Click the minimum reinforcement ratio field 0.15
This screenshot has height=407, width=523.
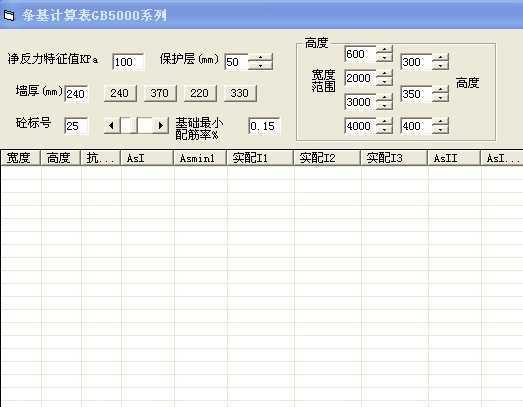pos(264,126)
